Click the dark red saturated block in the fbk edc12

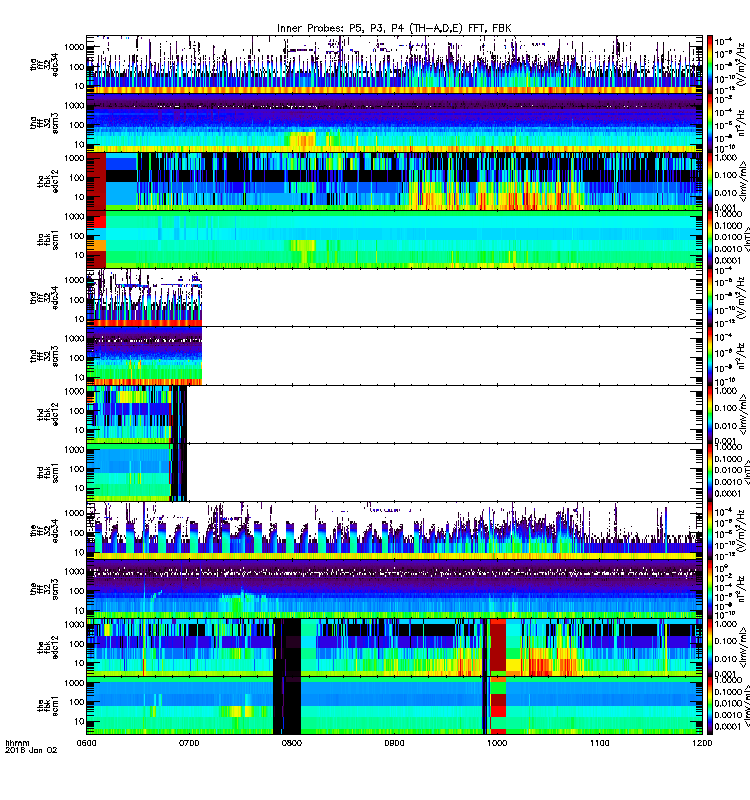(498, 646)
